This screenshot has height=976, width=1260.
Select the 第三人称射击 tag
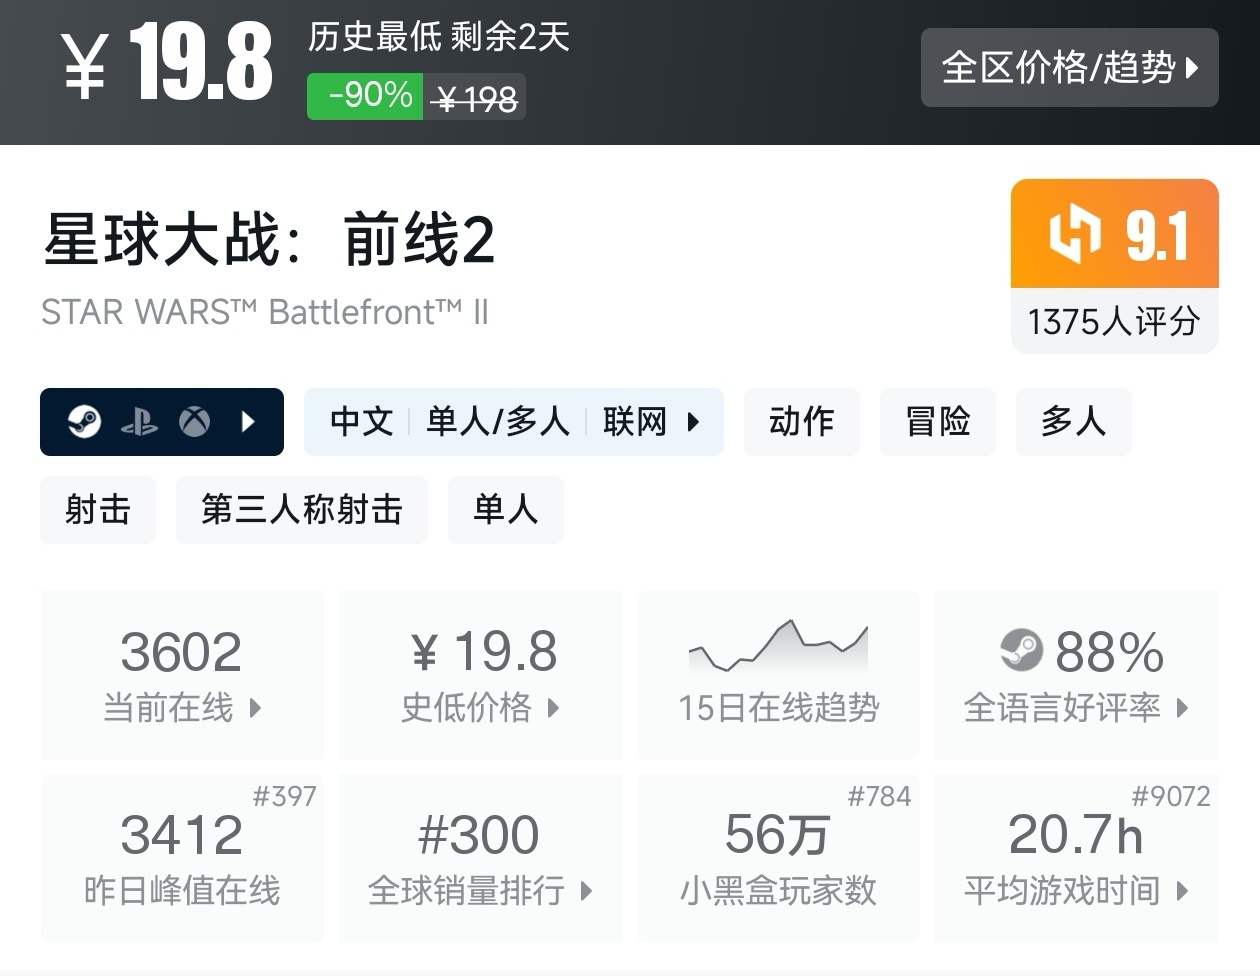click(x=301, y=510)
